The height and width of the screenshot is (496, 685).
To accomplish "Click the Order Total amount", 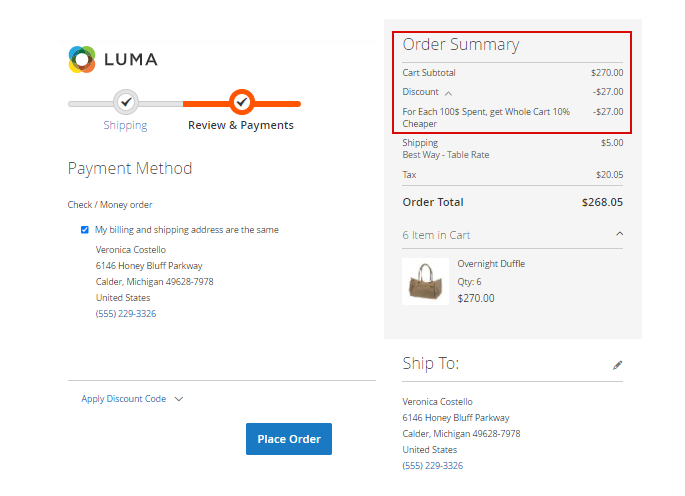I will point(602,202).
